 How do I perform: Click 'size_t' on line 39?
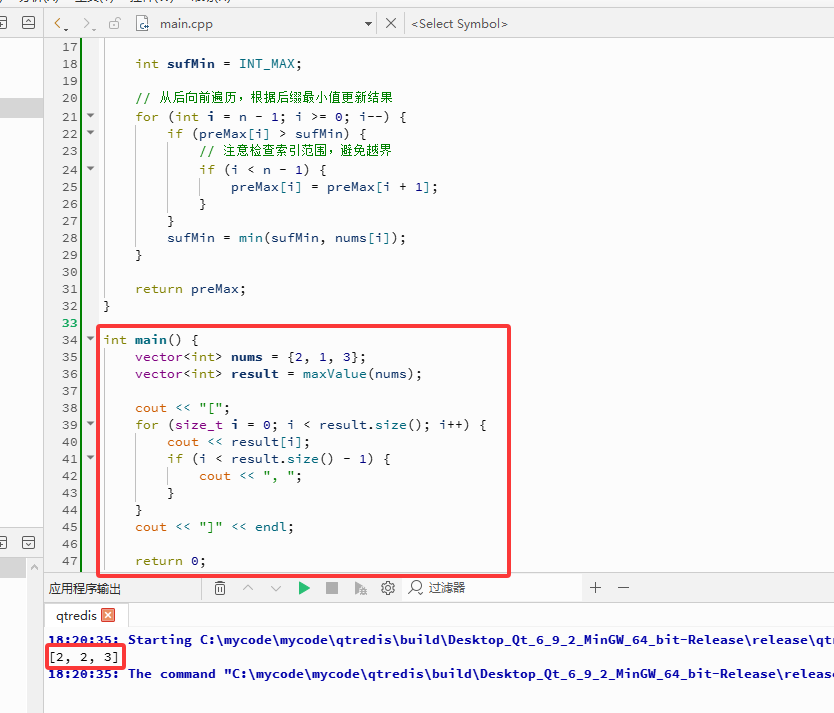tap(199, 425)
